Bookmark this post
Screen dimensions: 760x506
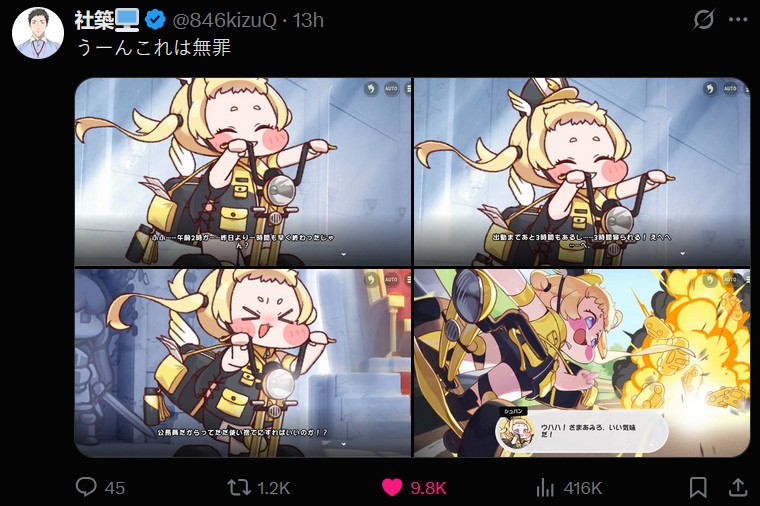coord(698,487)
